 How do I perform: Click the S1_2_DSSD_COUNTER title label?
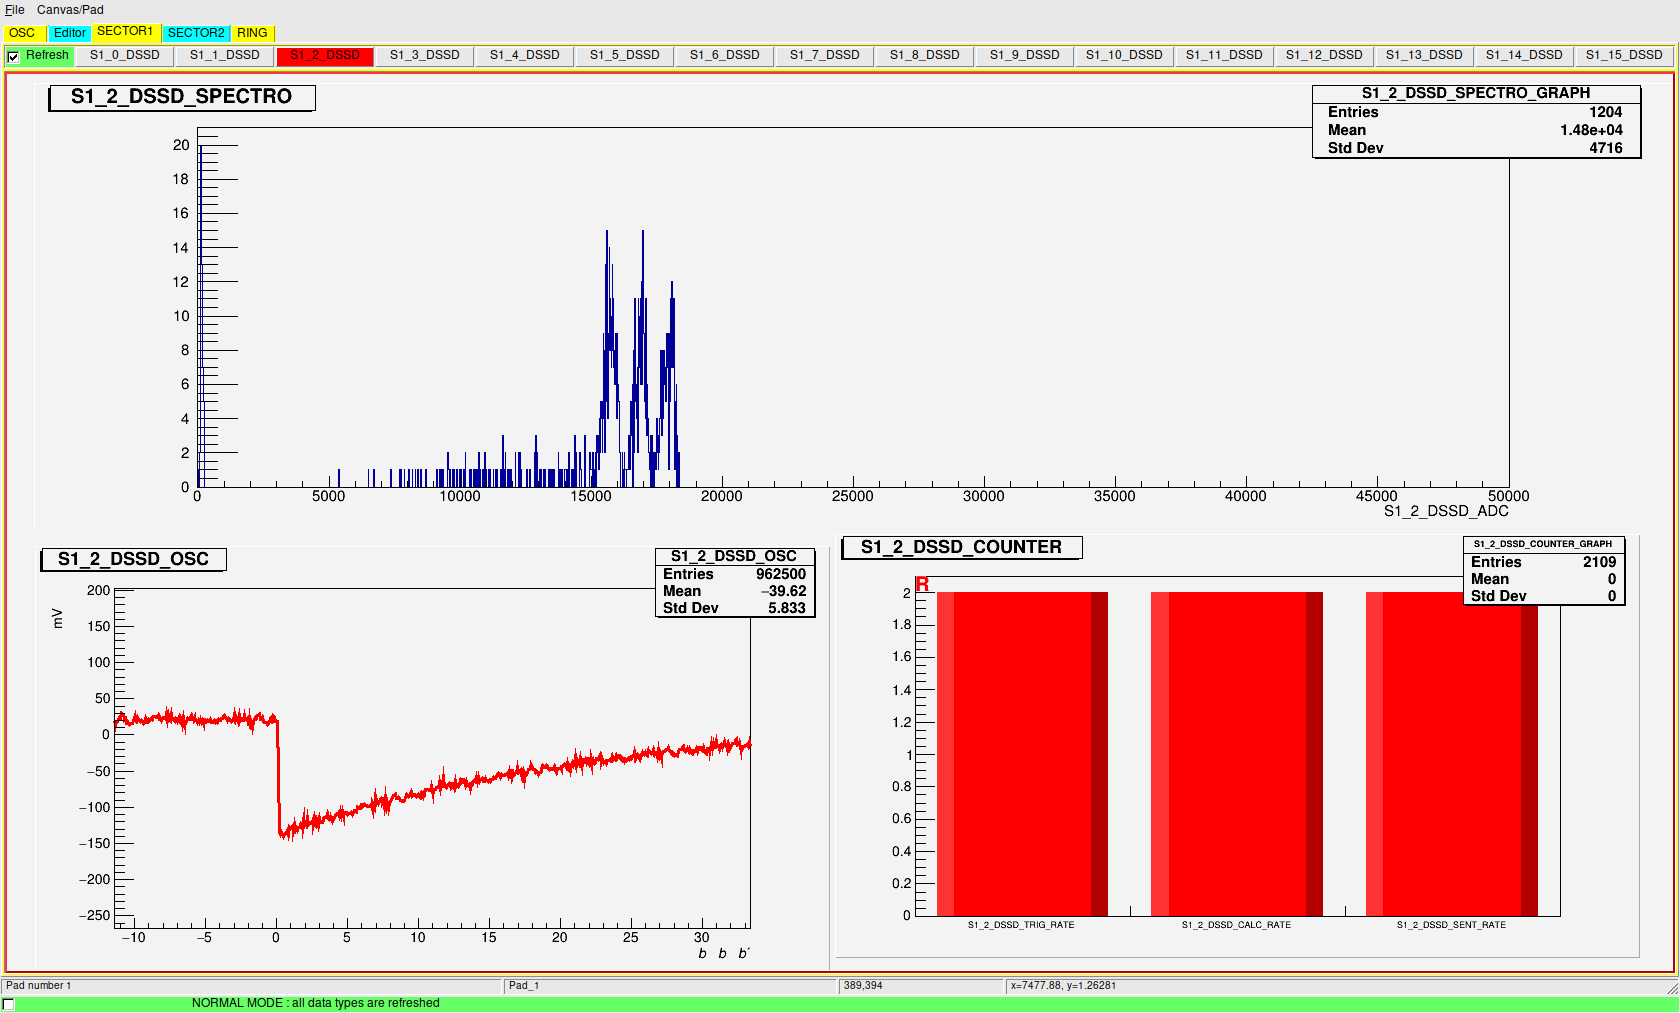(x=961, y=547)
